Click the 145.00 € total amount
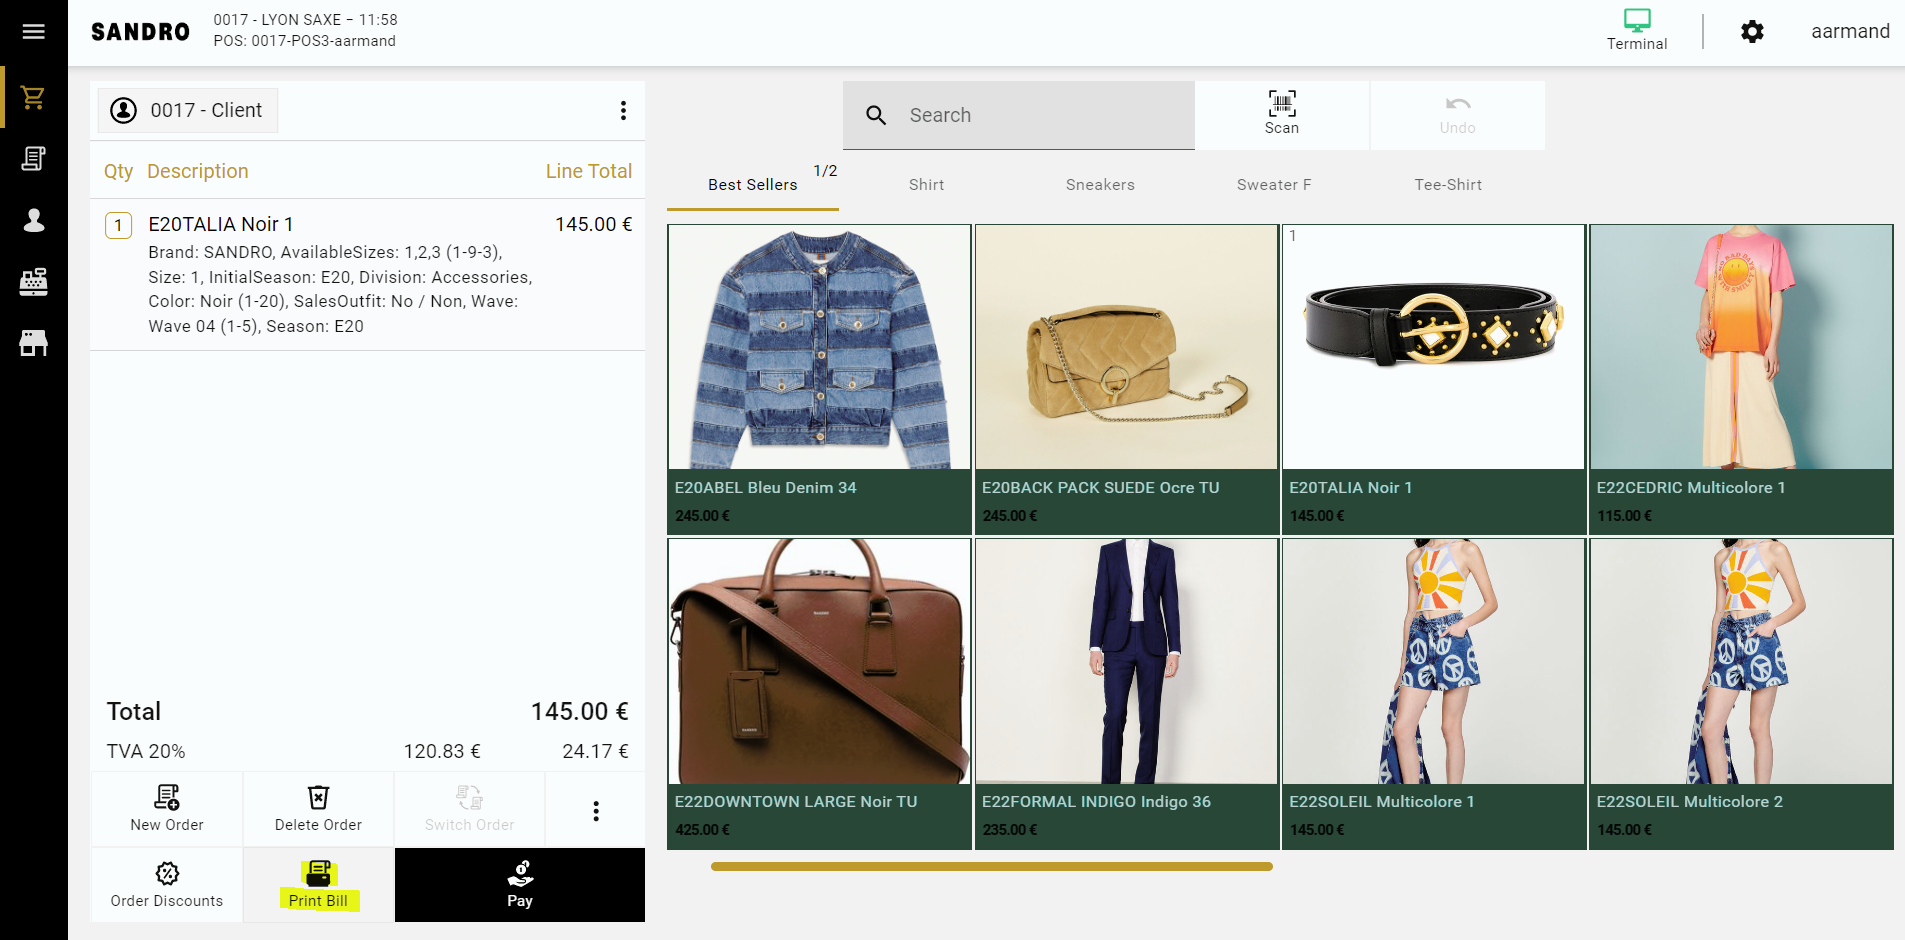Screen dimensions: 1905x940 click(579, 712)
